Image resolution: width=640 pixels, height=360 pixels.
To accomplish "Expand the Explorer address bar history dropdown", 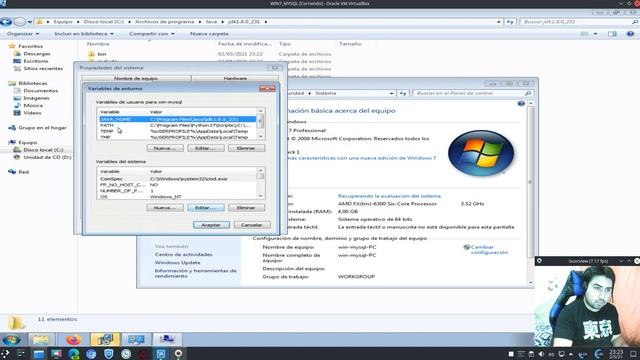I will click(x=499, y=22).
